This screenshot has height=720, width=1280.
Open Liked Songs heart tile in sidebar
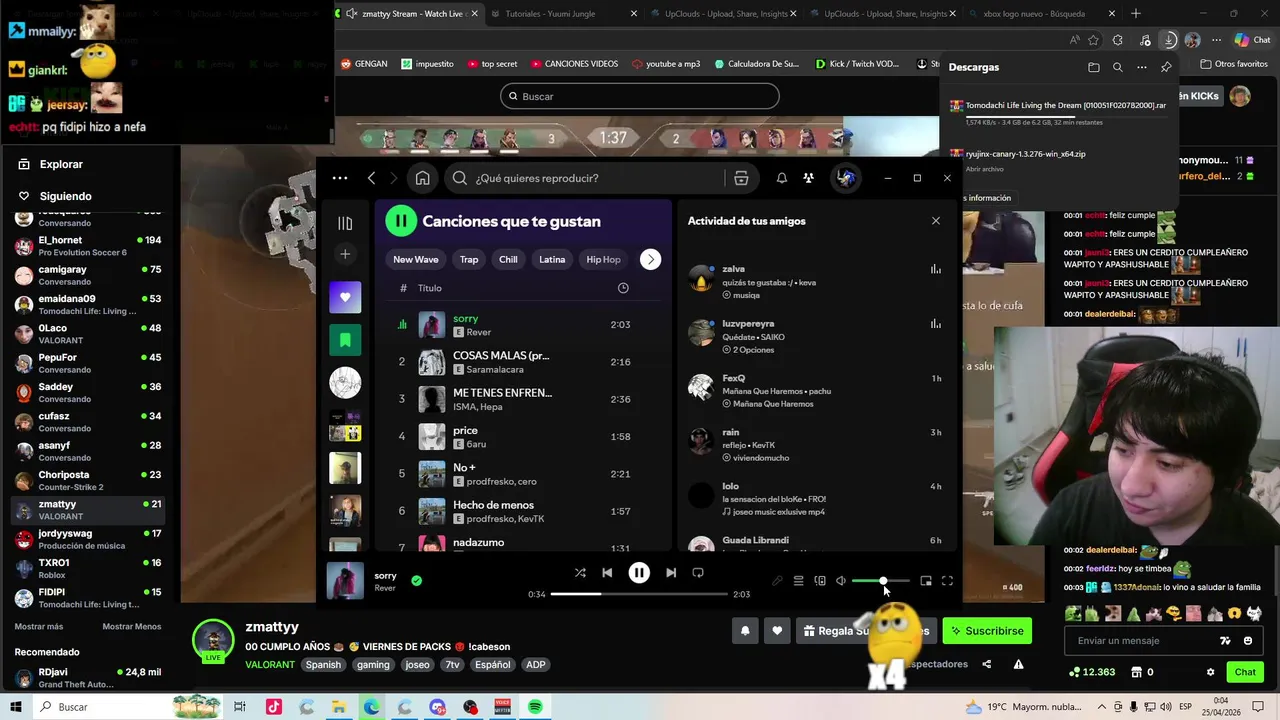tap(345, 297)
